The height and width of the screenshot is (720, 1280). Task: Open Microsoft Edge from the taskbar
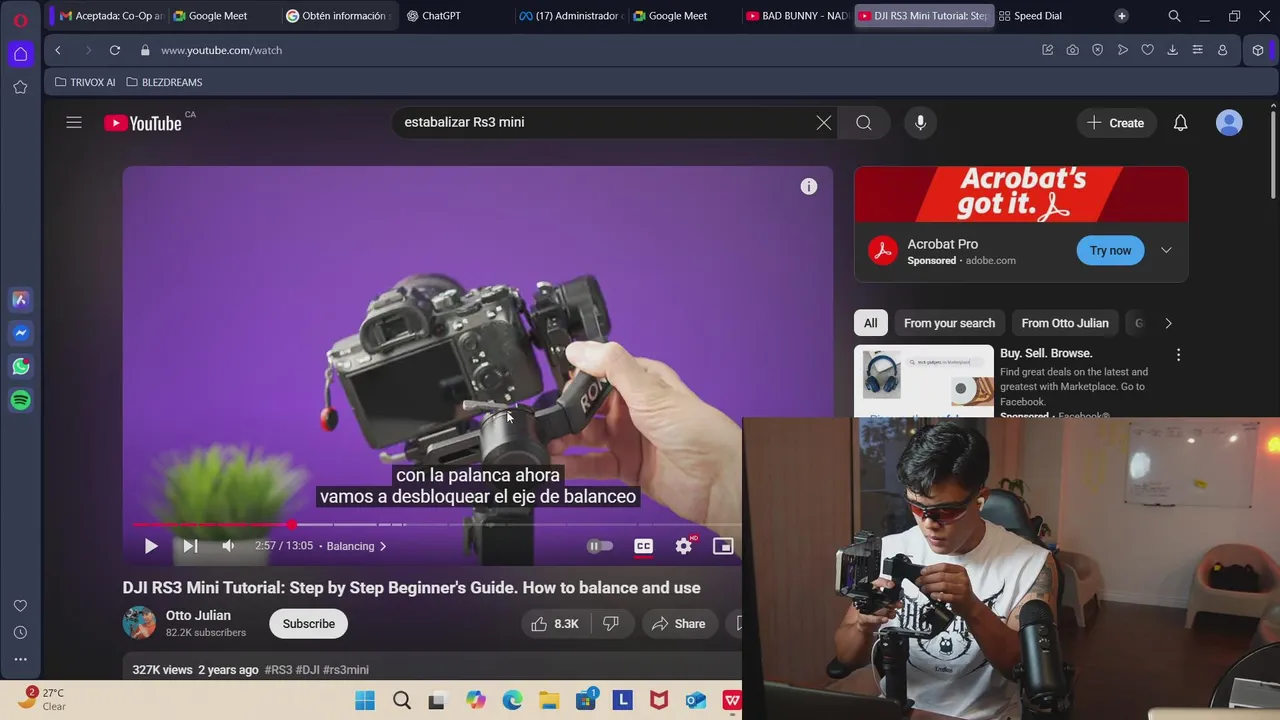tap(512, 700)
